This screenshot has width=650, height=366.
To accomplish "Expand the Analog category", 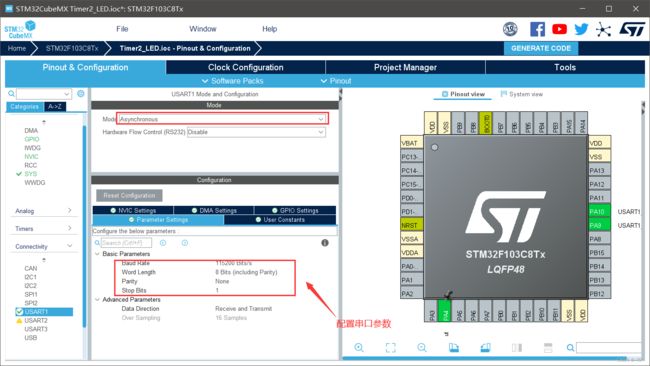I will [43, 211].
